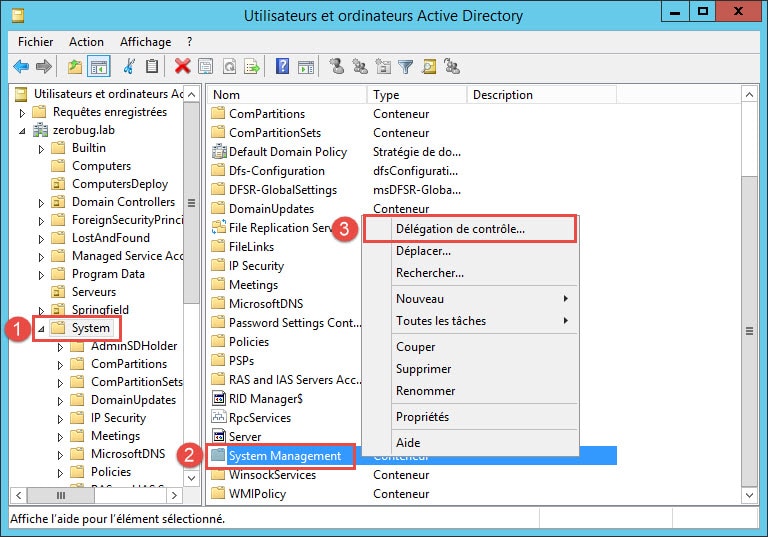The height and width of the screenshot is (537, 768).
Task: Sort by the Nom column header
Action: pyautogui.click(x=287, y=95)
